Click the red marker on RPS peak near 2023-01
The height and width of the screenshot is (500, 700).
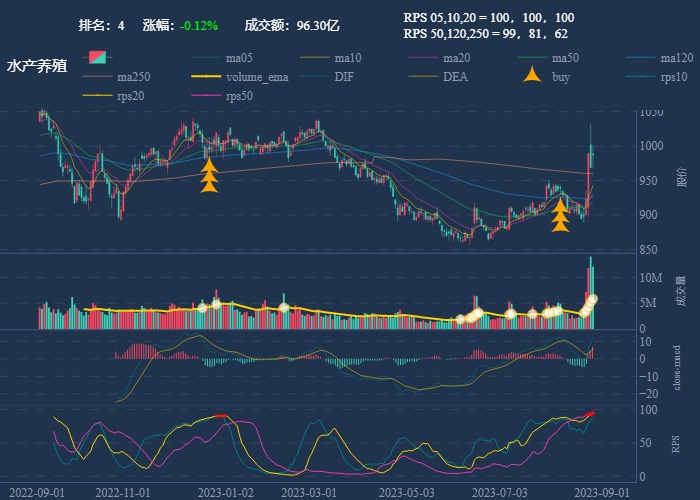(x=222, y=416)
